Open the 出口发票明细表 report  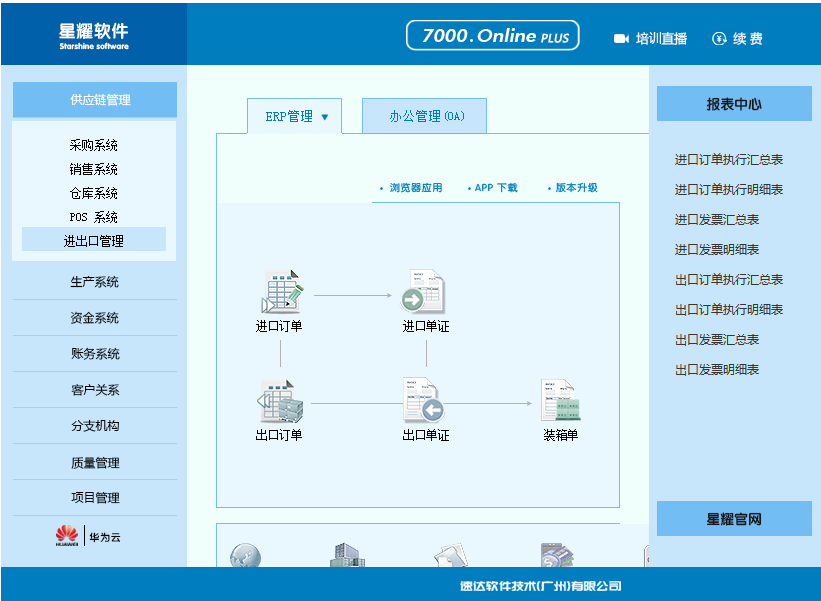coord(717,370)
